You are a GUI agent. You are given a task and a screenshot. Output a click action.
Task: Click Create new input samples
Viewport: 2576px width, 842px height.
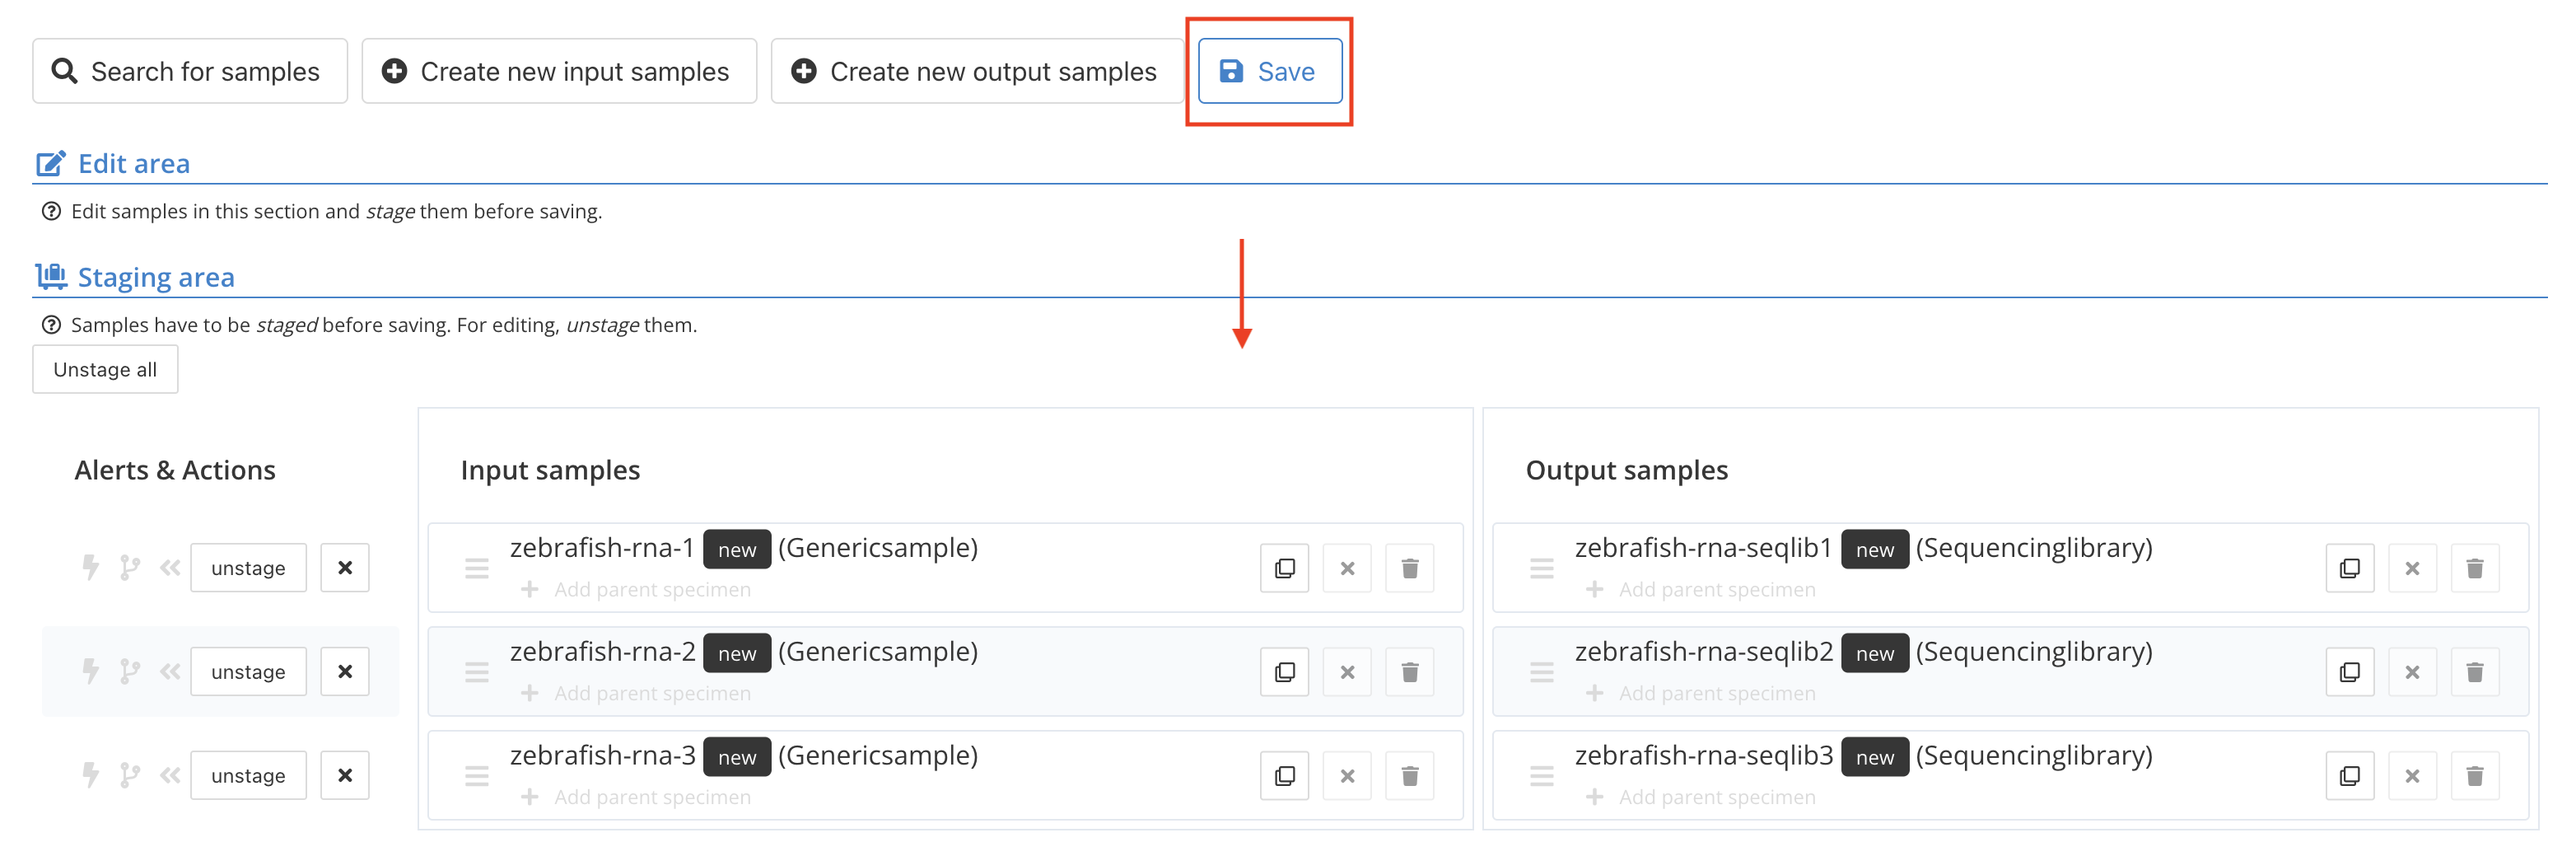(559, 71)
